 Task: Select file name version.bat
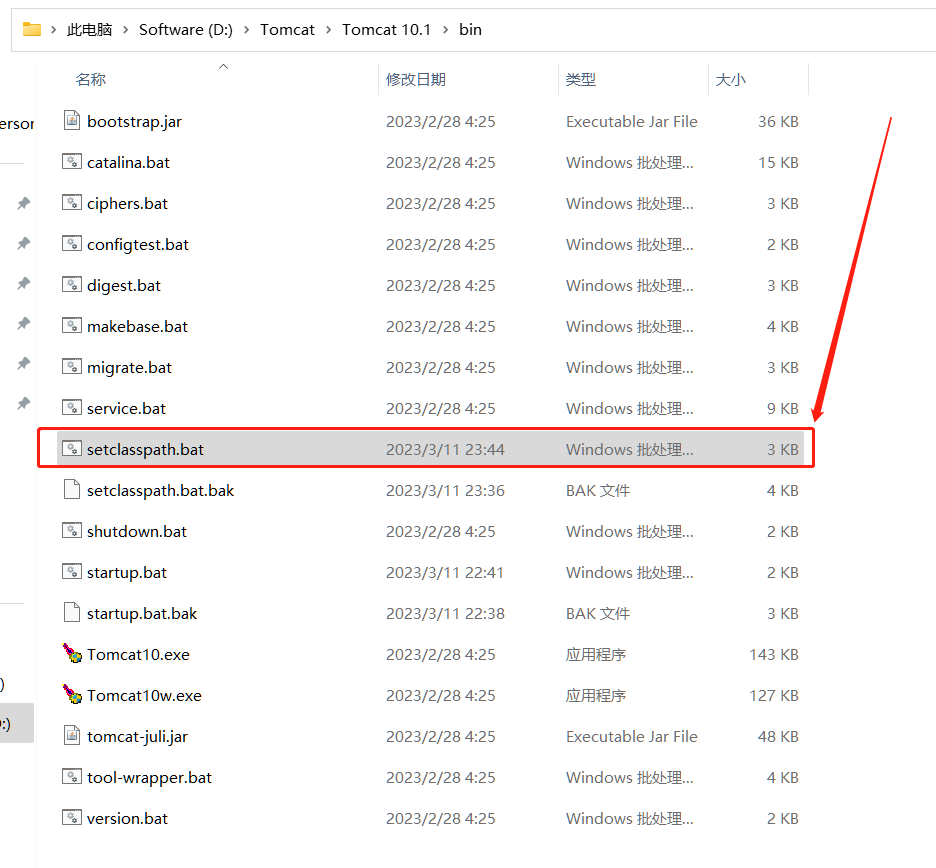point(127,818)
